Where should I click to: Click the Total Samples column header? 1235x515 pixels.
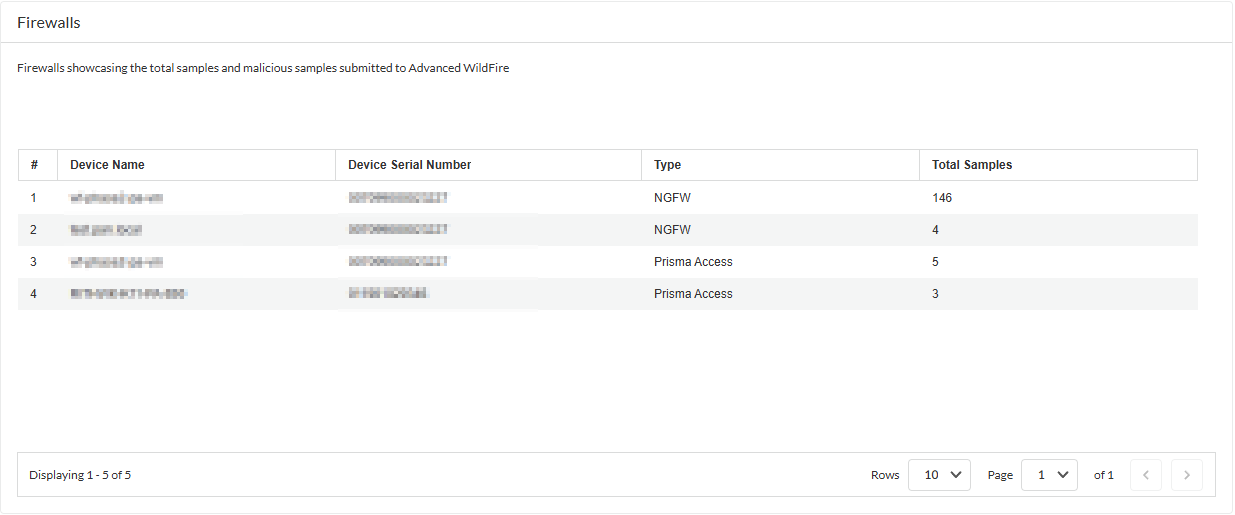point(972,165)
